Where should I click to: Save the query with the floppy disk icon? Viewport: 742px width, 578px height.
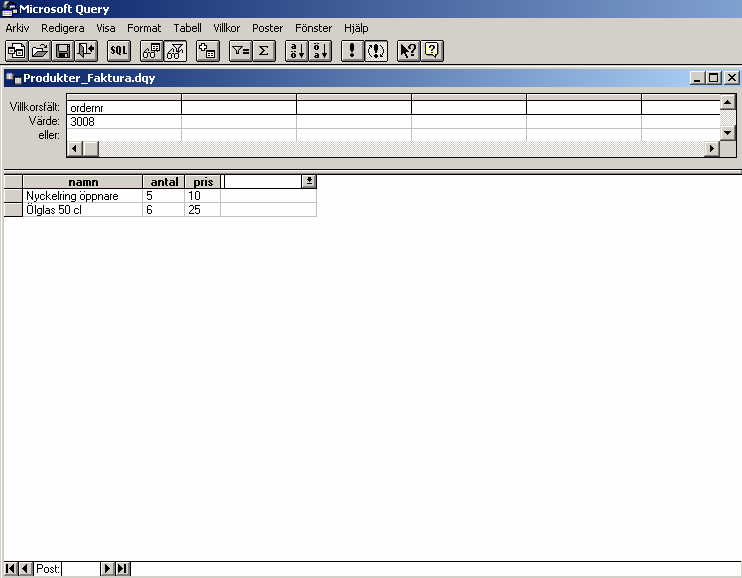pyautogui.click(x=63, y=51)
